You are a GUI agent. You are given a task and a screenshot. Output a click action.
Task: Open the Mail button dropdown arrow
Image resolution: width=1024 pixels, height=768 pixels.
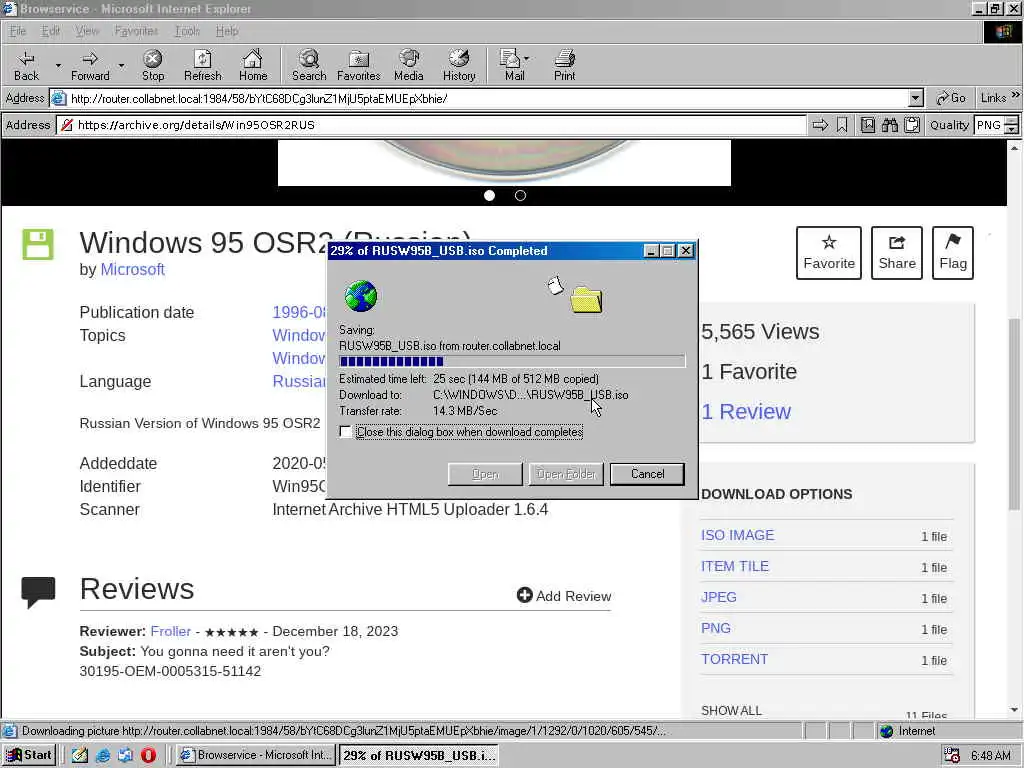[x=526, y=59]
